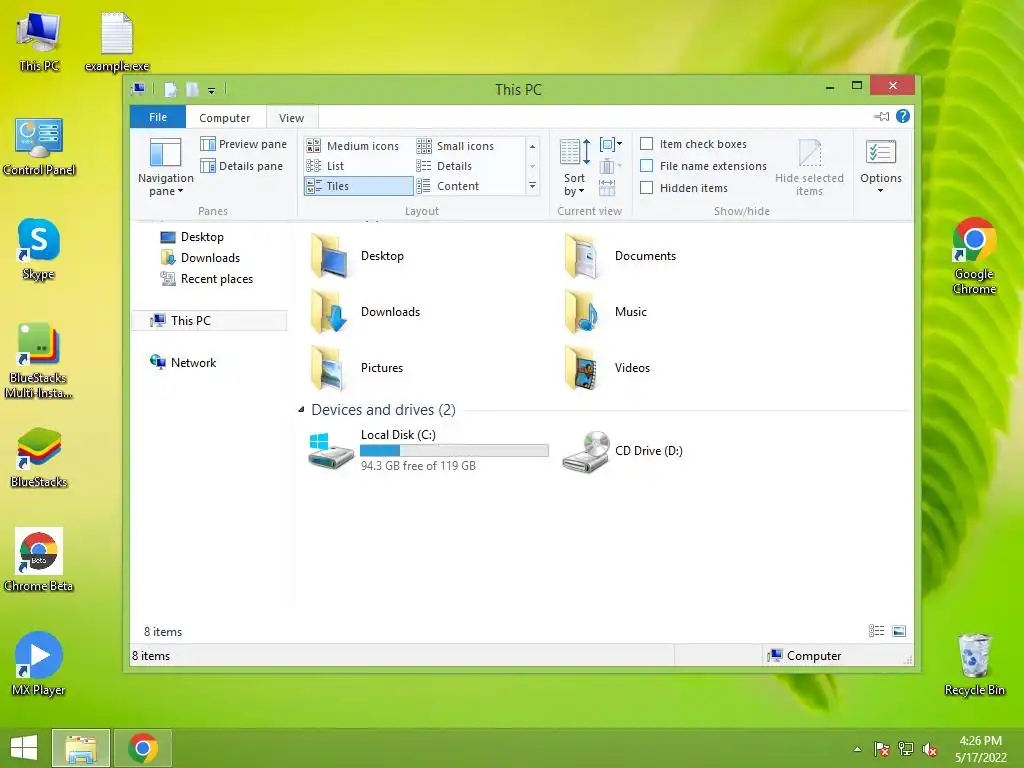Click the Action Center flag tray icon

point(881,749)
